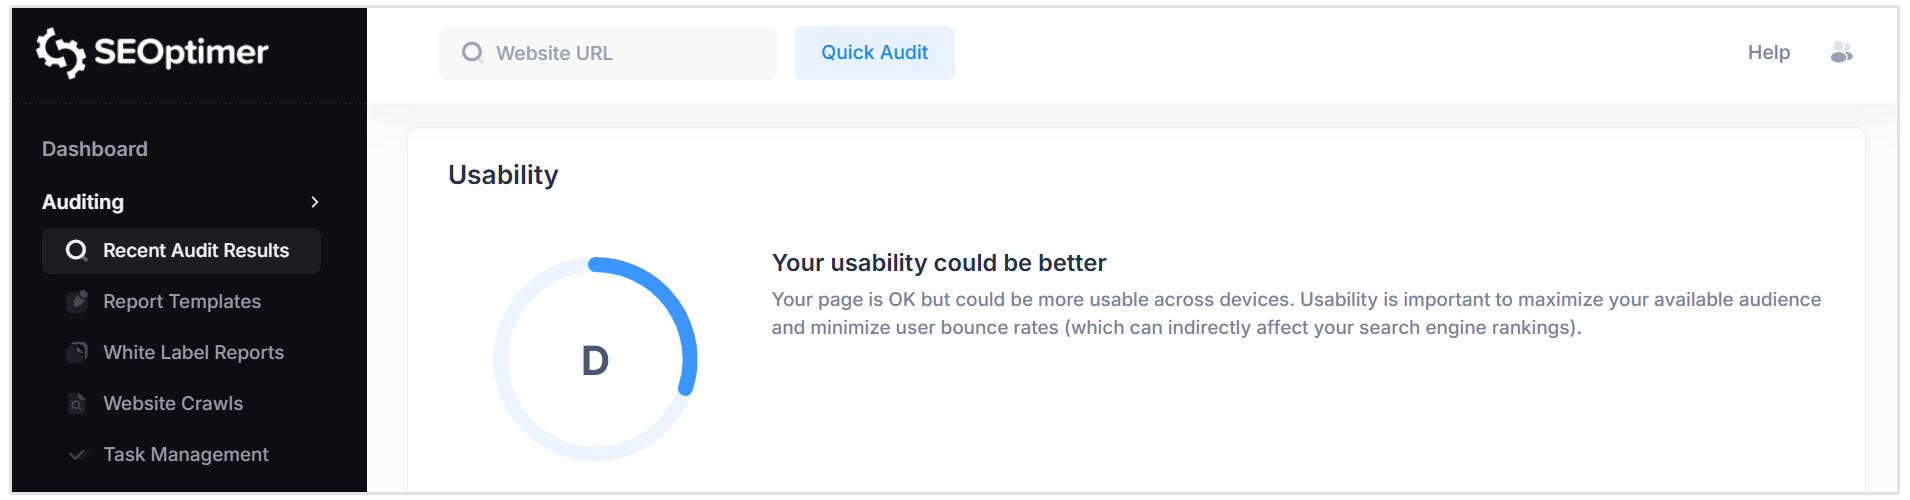This screenshot has width=1910, height=500.
Task: Click the Task Management checkmark icon
Action: point(77,455)
